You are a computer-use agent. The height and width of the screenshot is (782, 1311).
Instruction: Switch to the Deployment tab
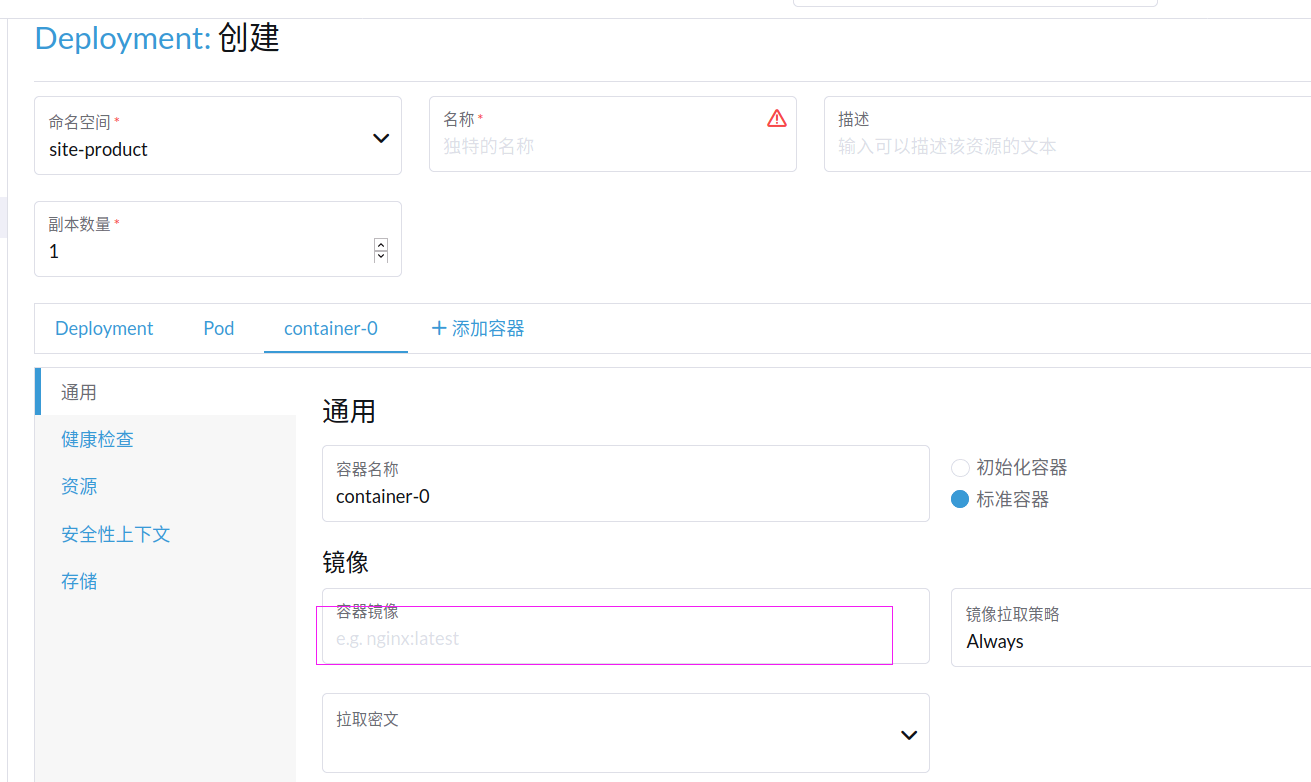click(104, 328)
